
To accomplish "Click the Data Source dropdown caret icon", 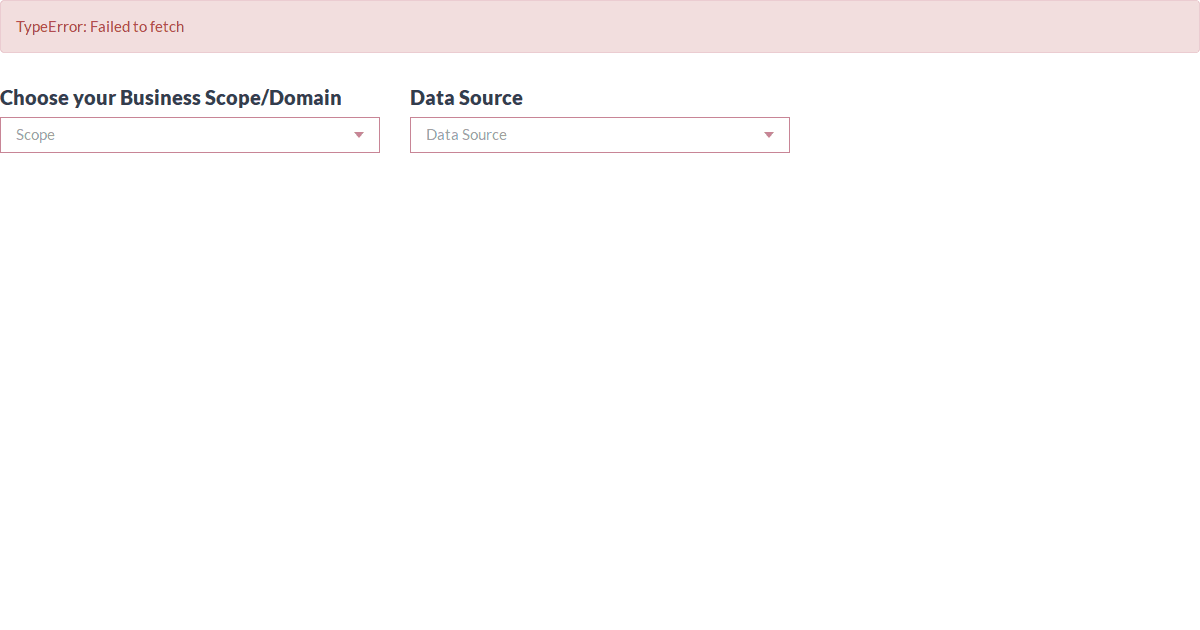I will point(769,135).
